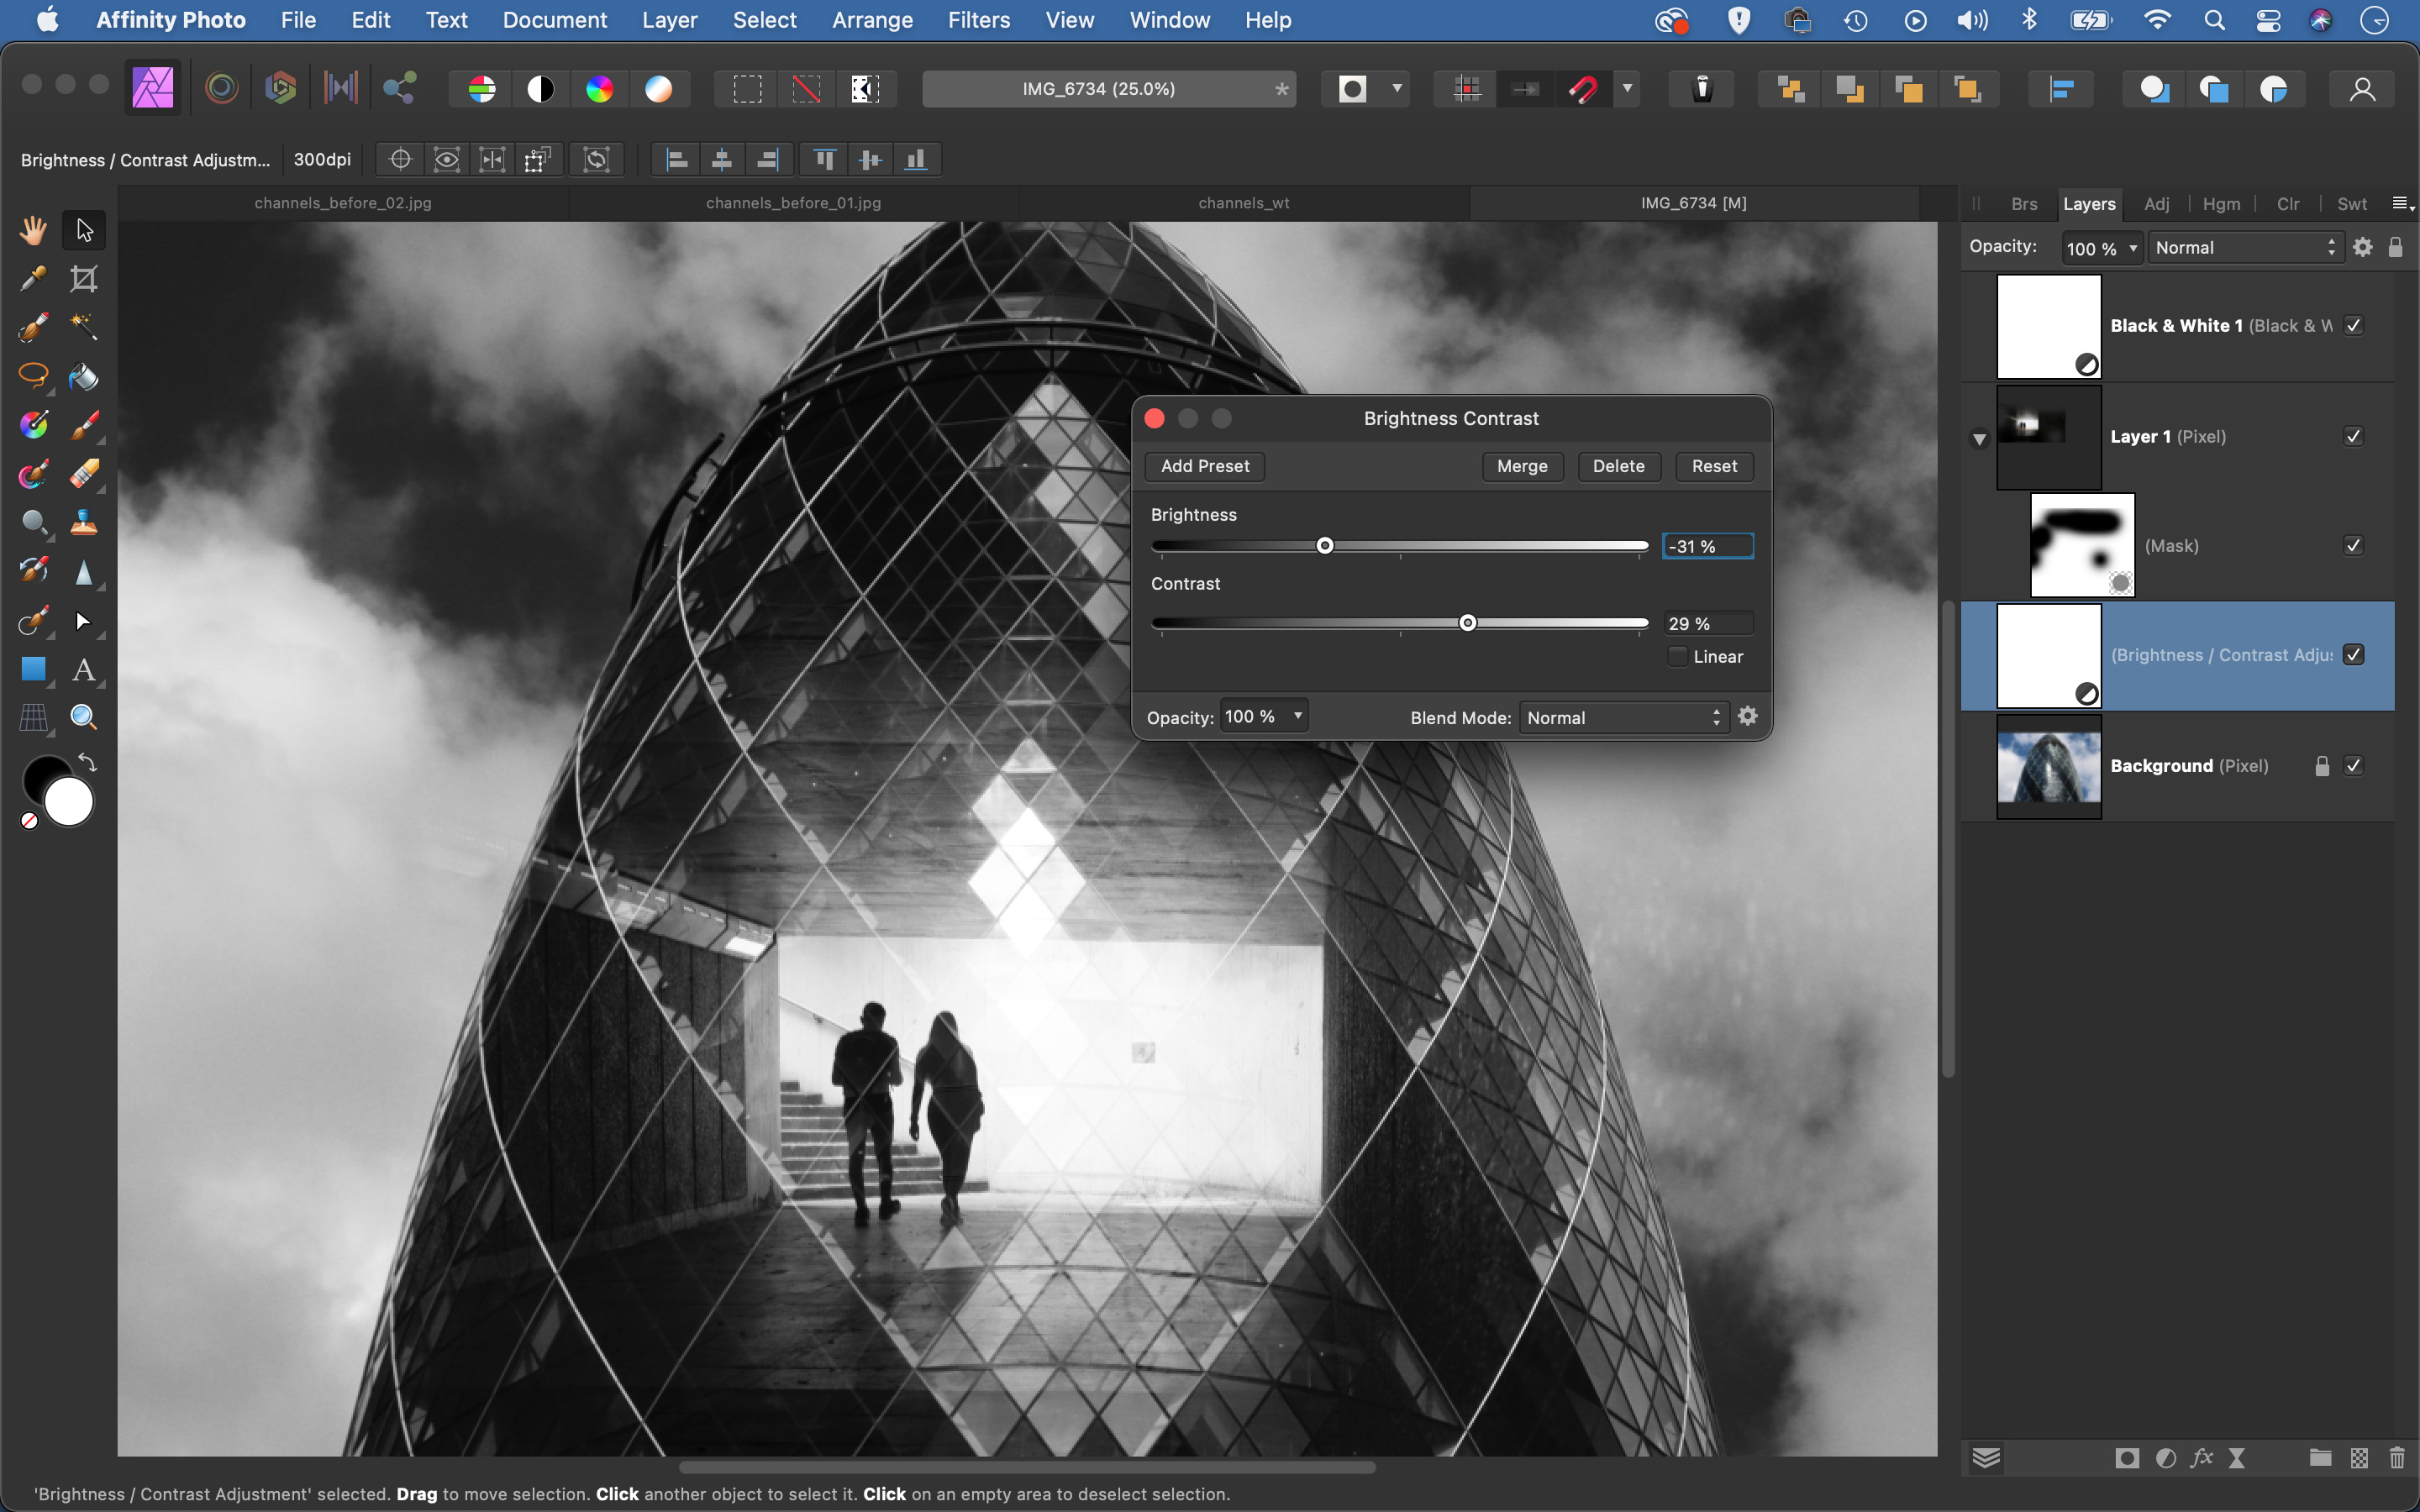2420x1512 pixels.
Task: Click the Merge button
Action: [x=1522, y=466]
